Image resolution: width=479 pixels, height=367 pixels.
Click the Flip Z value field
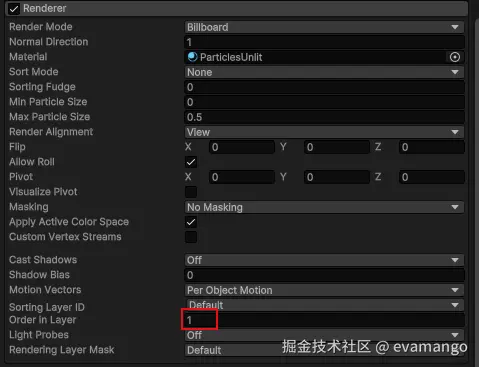click(x=431, y=147)
